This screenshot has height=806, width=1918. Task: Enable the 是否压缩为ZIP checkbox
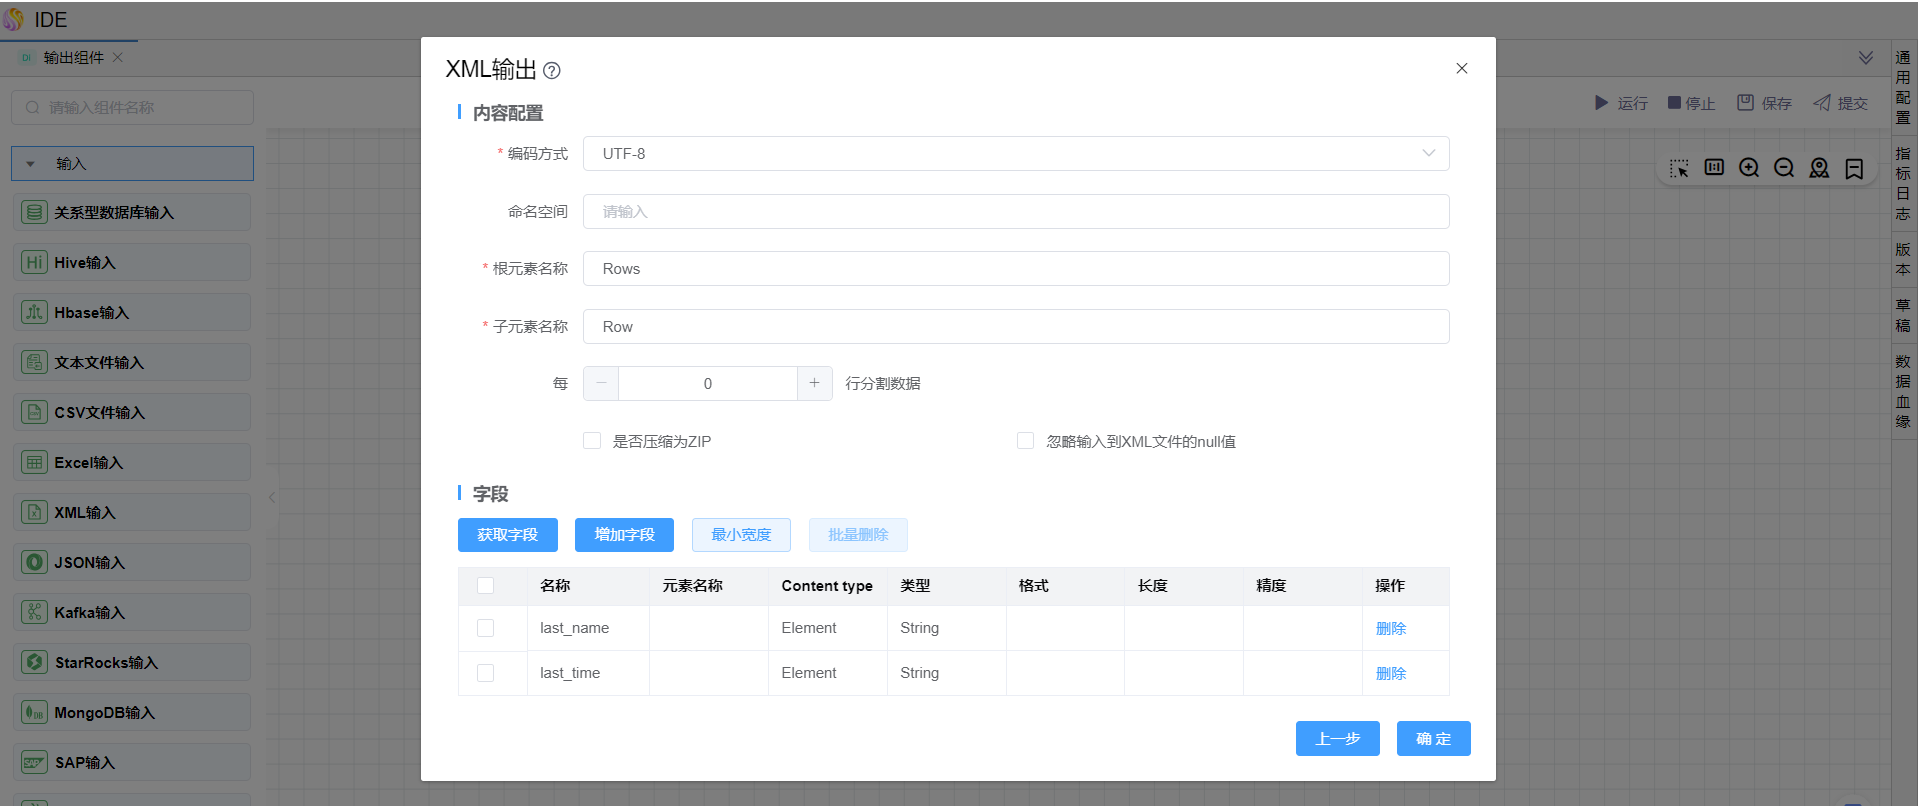pos(592,441)
